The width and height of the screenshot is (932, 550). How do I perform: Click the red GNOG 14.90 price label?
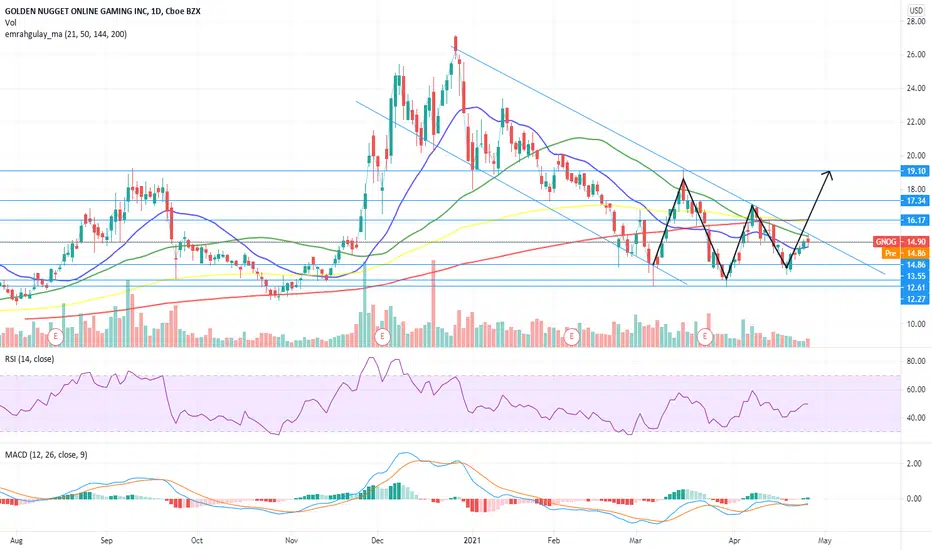tap(900, 242)
